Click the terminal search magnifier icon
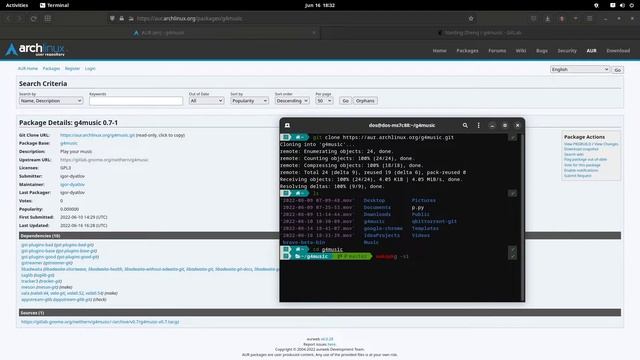640x360 pixels. (465, 125)
